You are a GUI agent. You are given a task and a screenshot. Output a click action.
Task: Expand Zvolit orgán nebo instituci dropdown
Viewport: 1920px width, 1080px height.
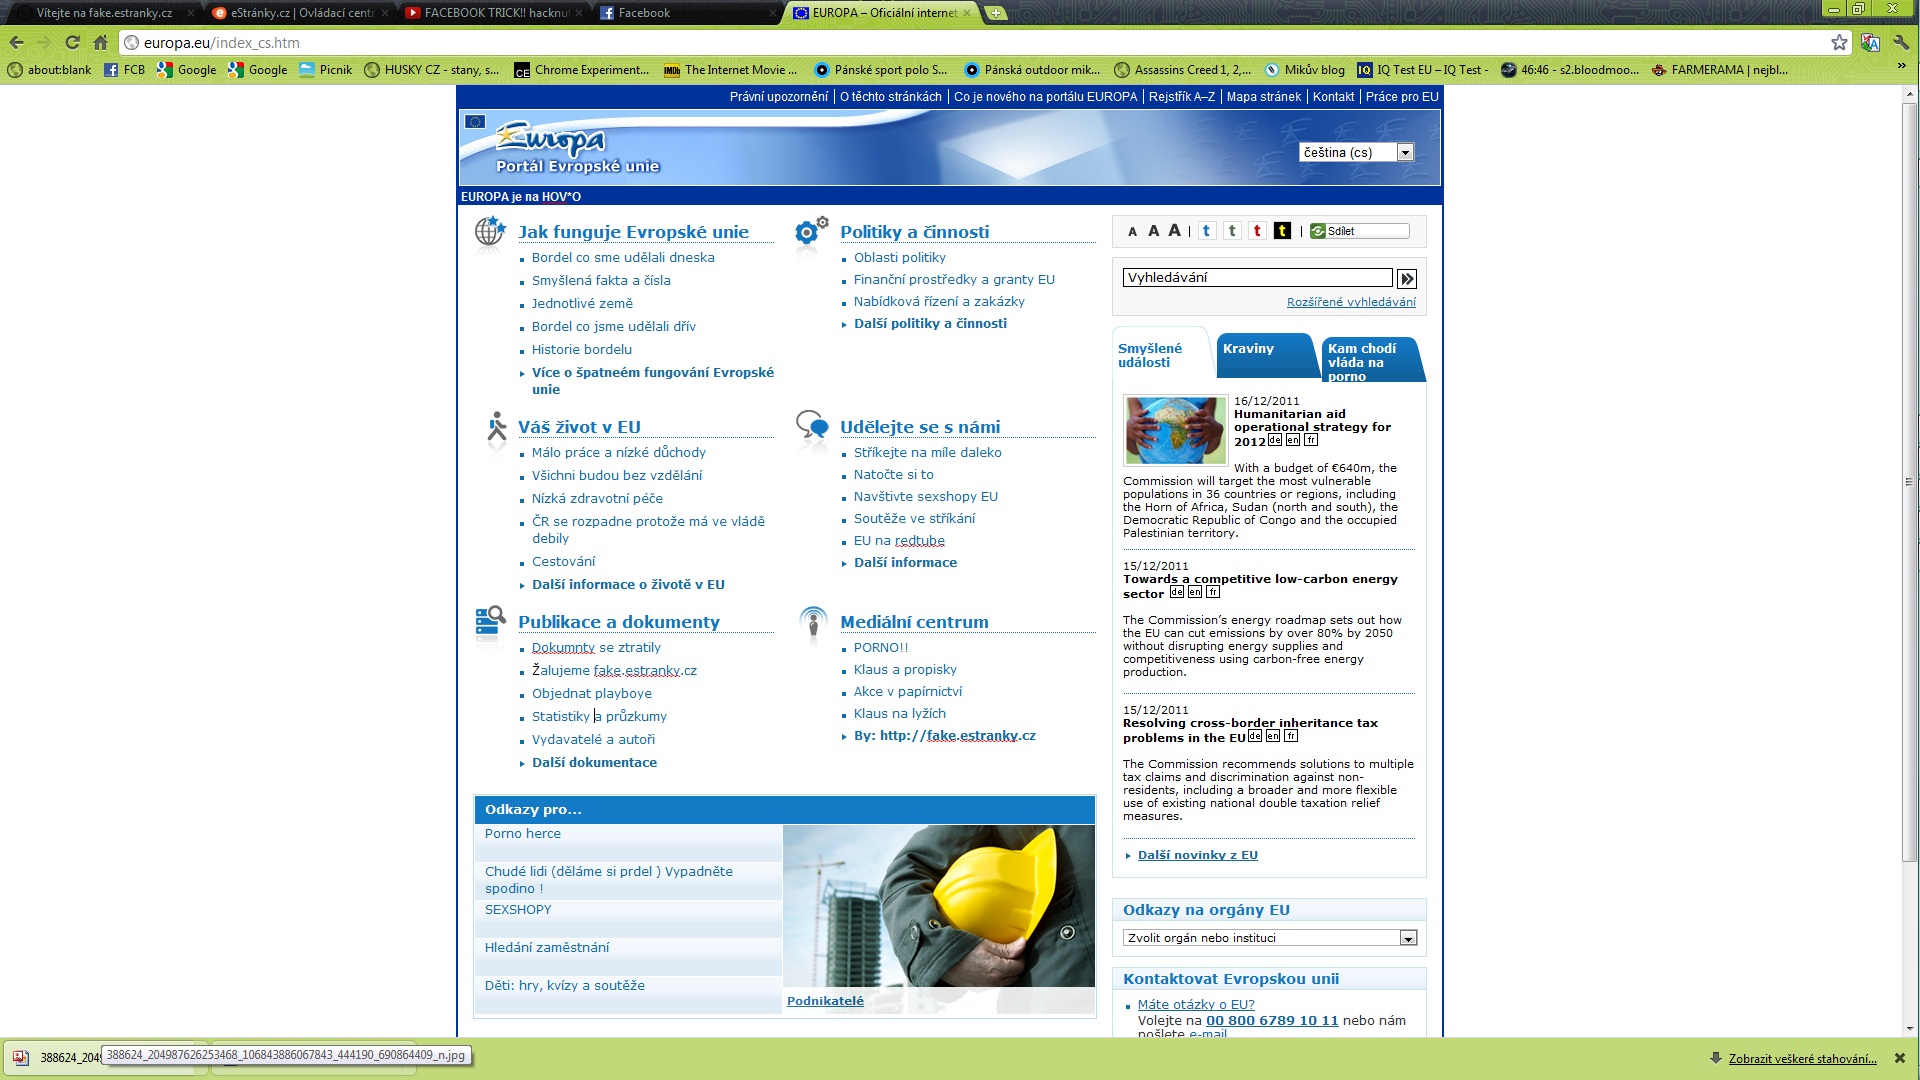1408,938
